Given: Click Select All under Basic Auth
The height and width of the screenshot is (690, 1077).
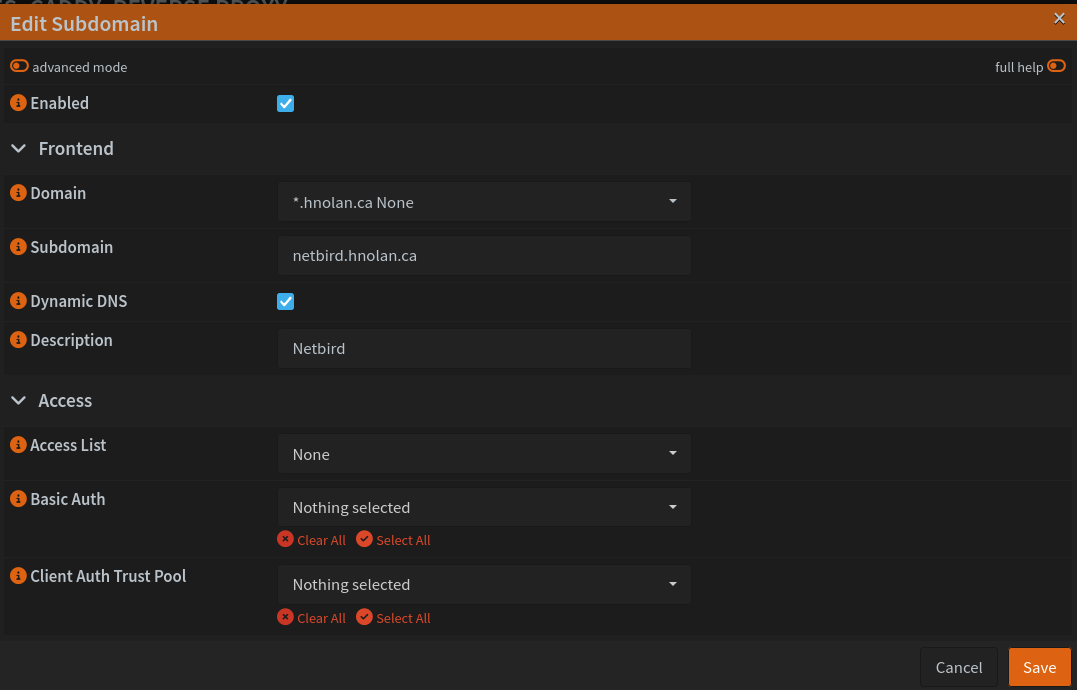Looking at the screenshot, I should (x=393, y=540).
